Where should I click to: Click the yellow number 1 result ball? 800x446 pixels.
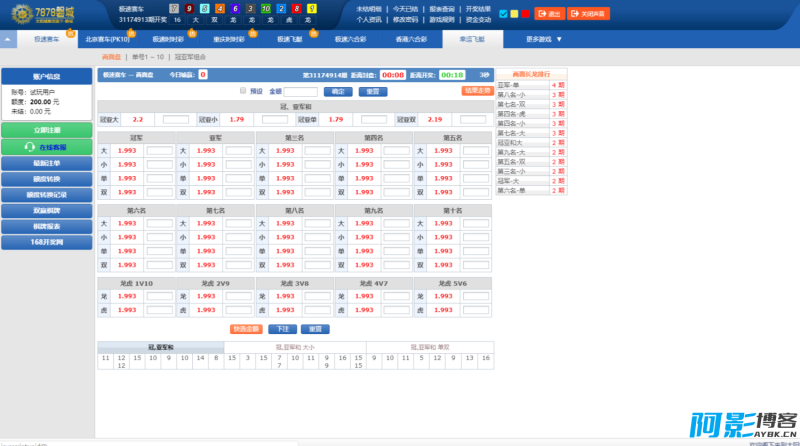pos(310,9)
